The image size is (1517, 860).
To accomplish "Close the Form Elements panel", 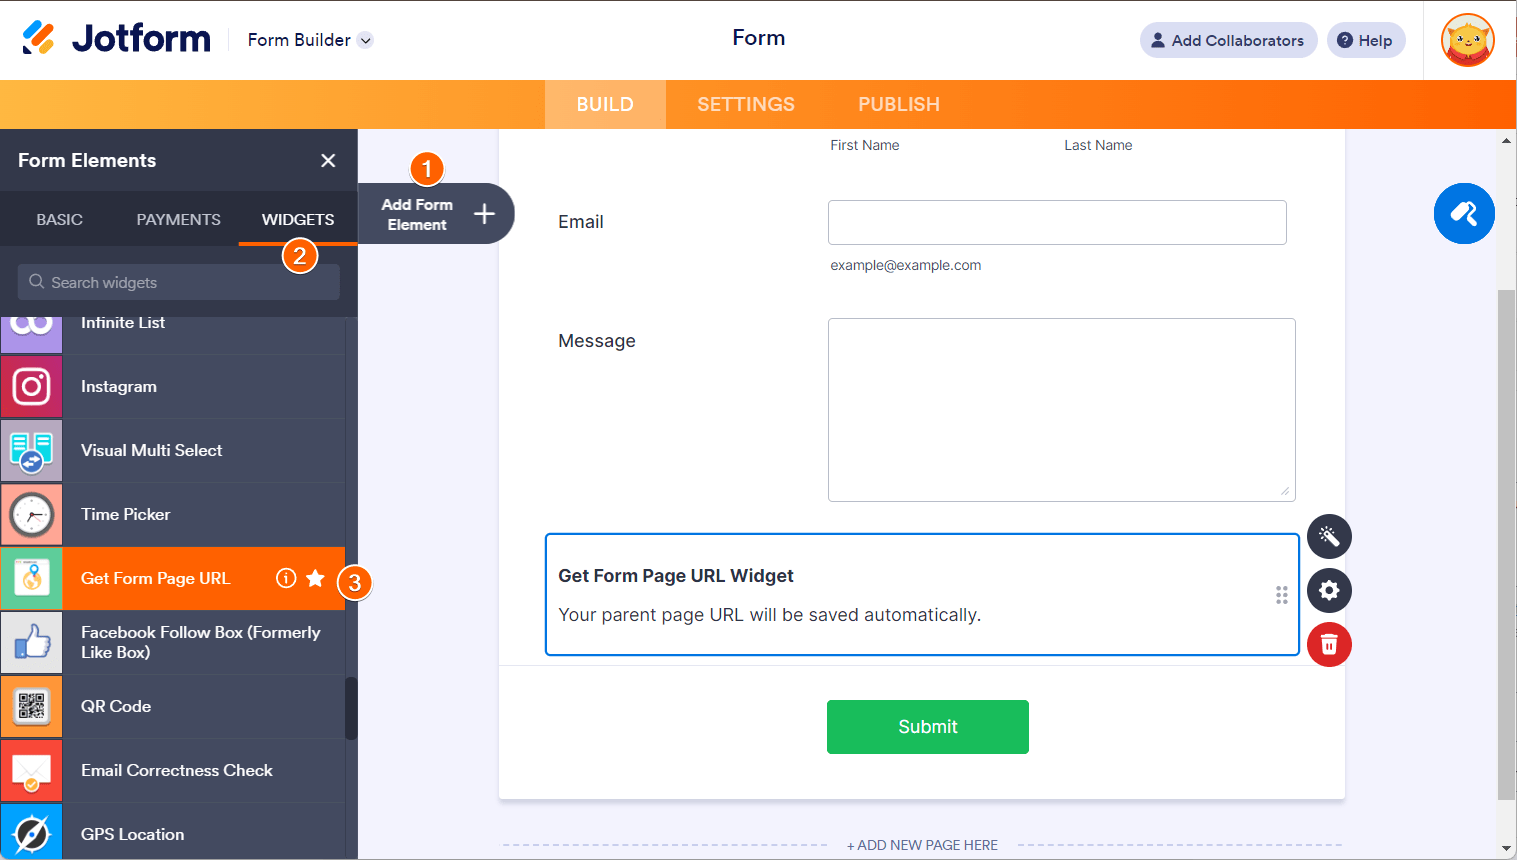I will 328,161.
